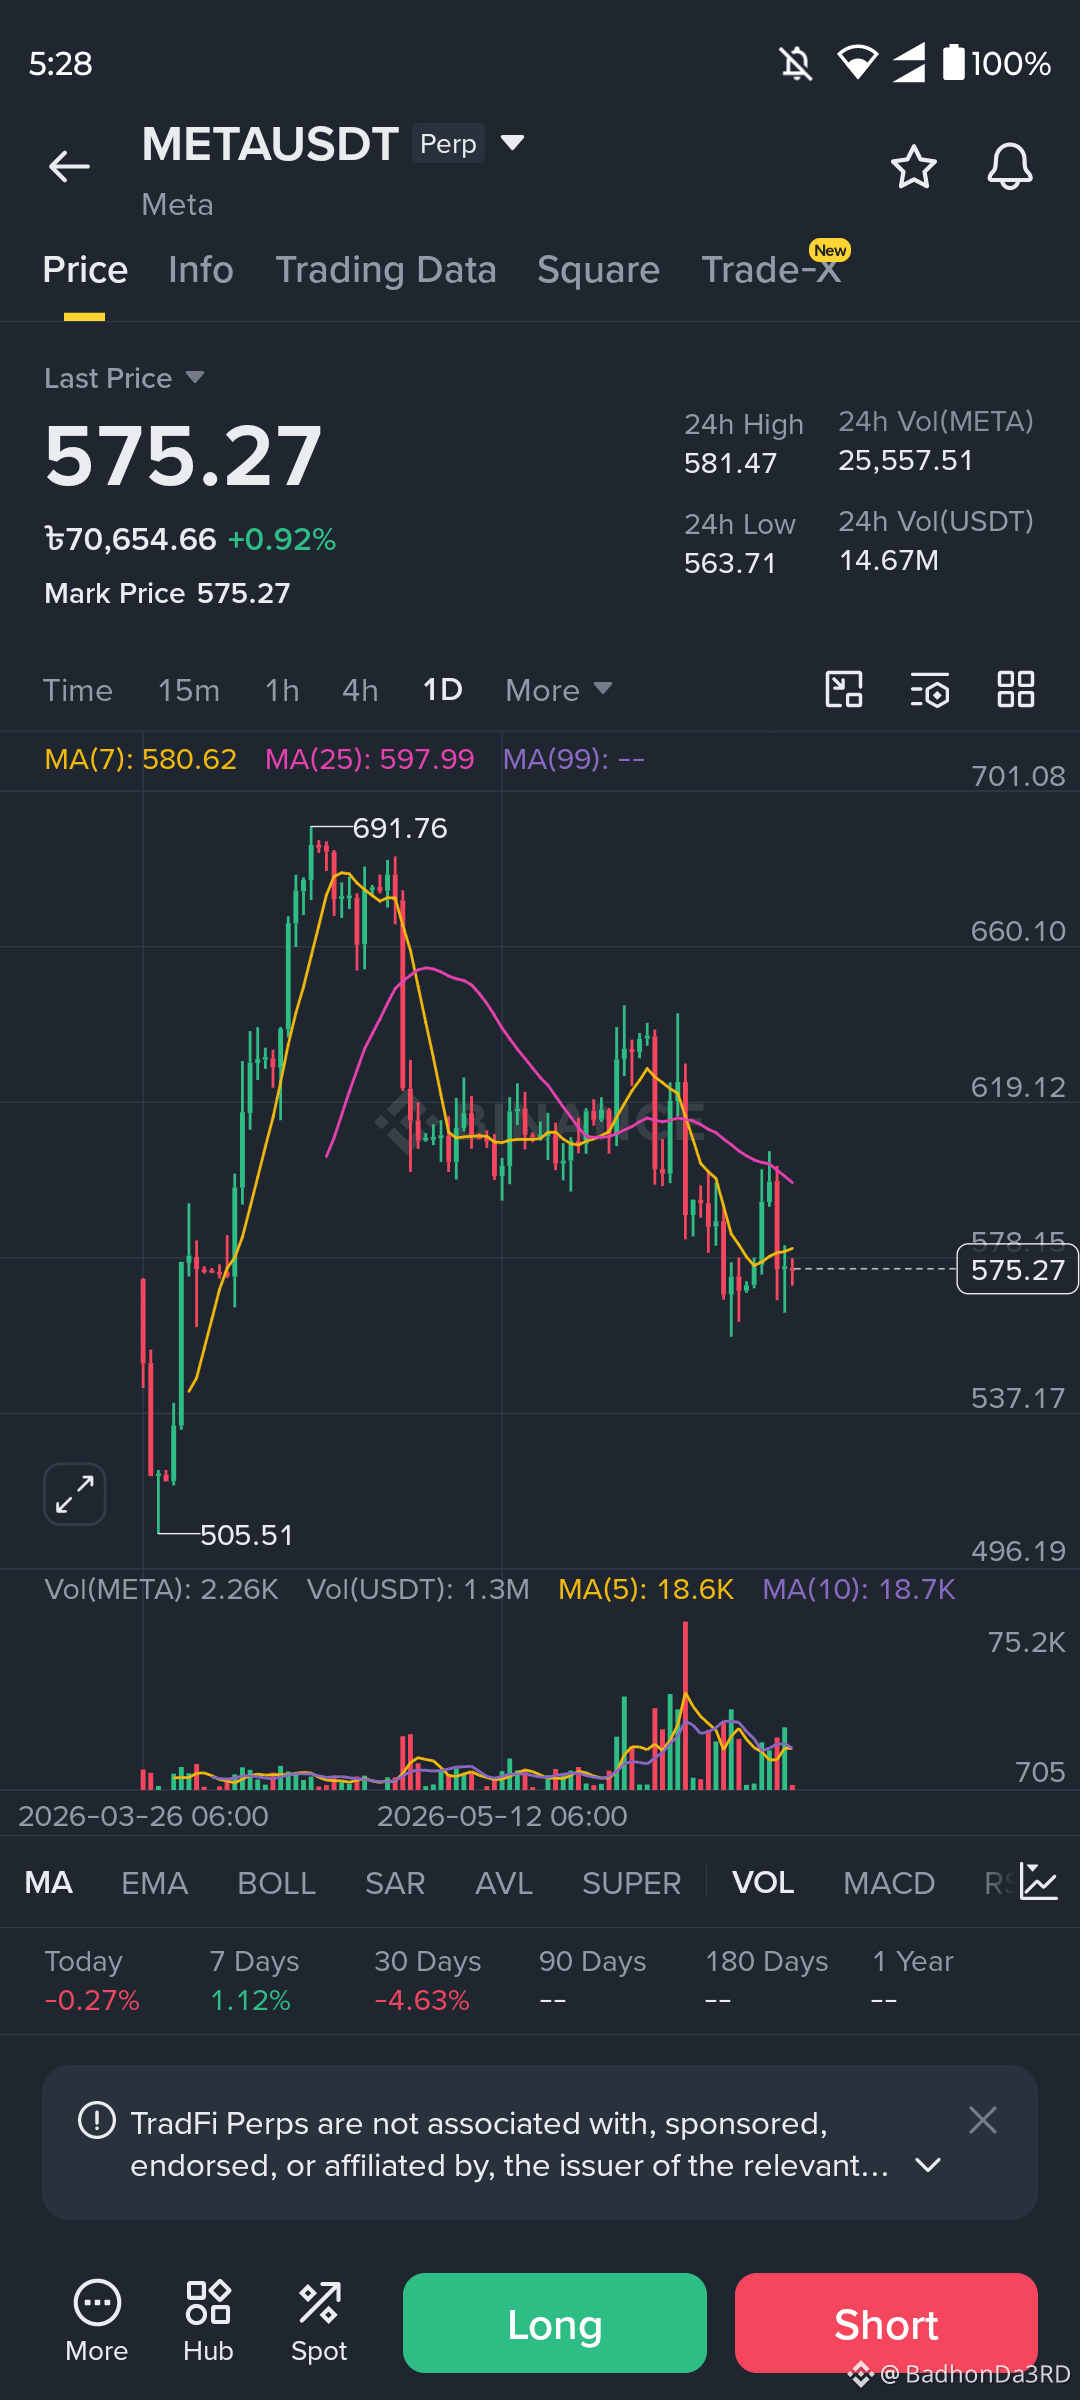Dismiss the TradFi Perps notice
The width and height of the screenshot is (1080, 2400).
(x=983, y=2120)
